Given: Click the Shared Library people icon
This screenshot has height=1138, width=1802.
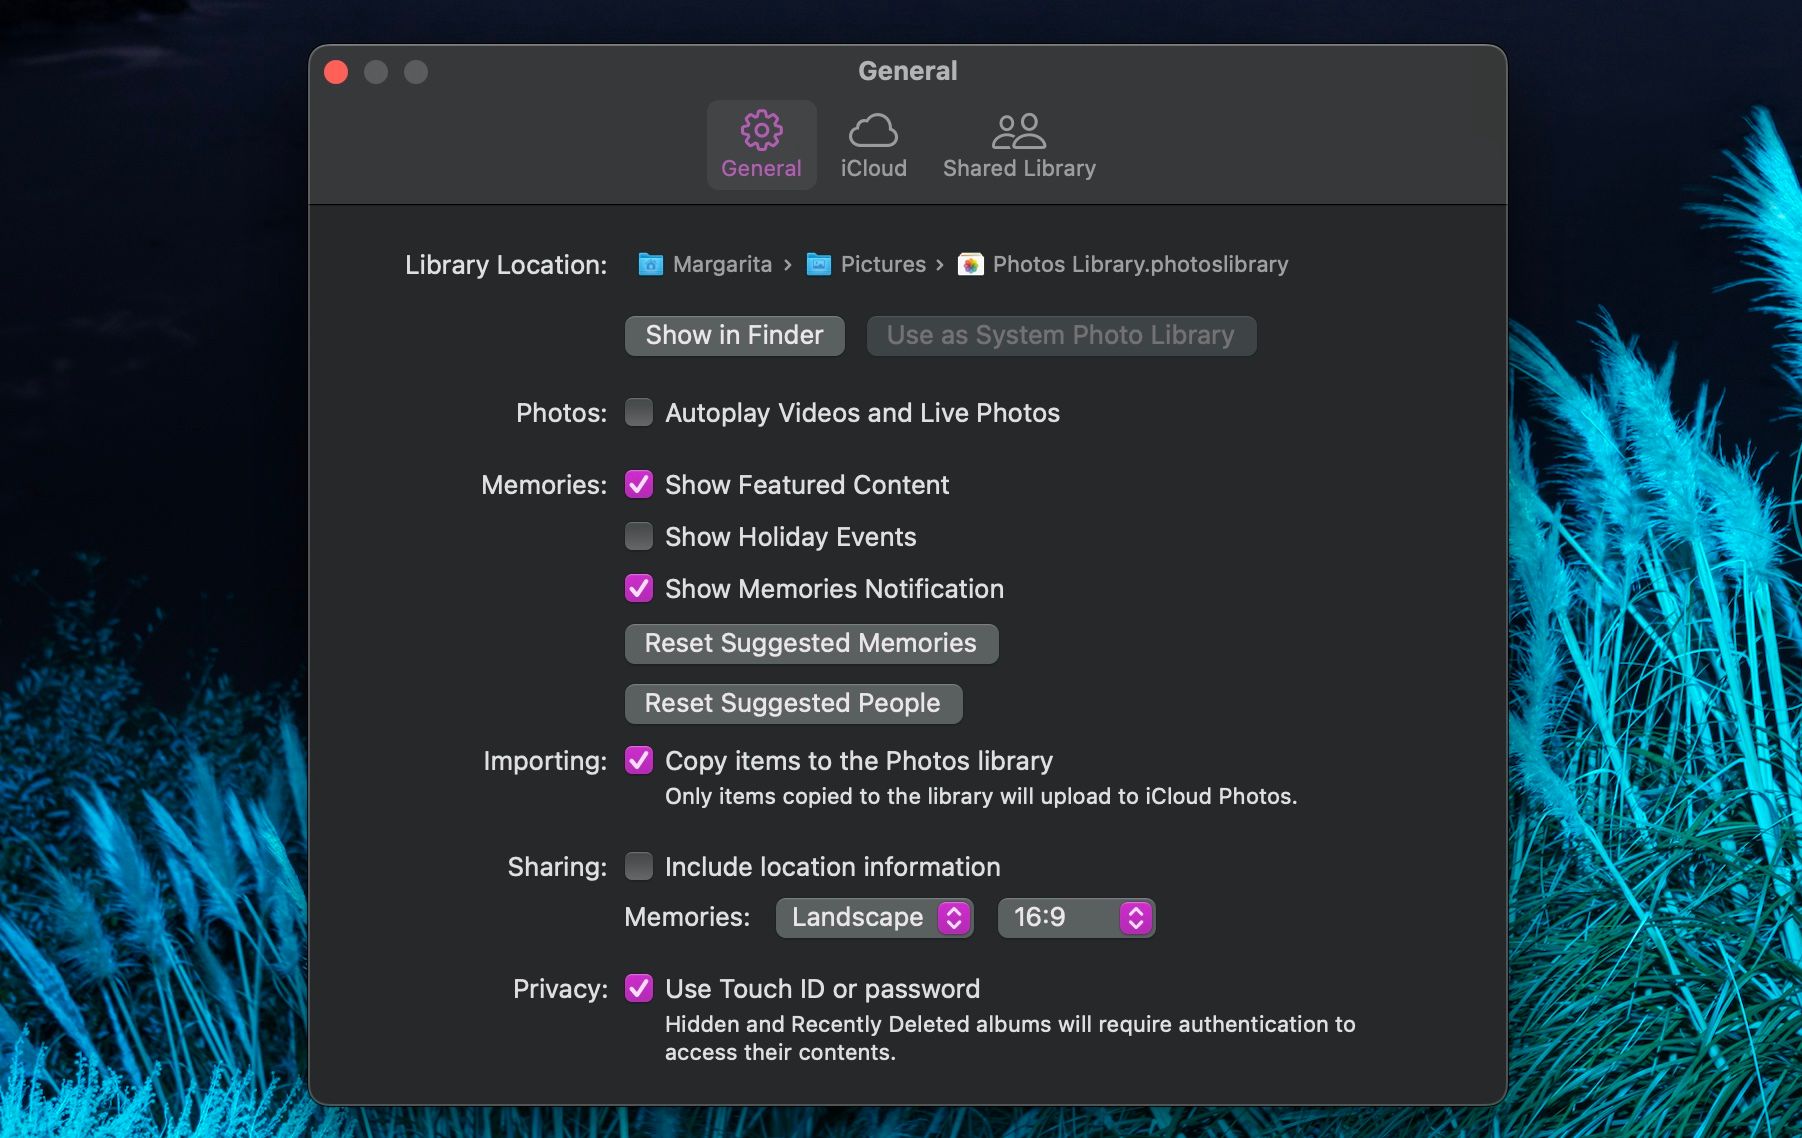Looking at the screenshot, I should click(x=1017, y=128).
